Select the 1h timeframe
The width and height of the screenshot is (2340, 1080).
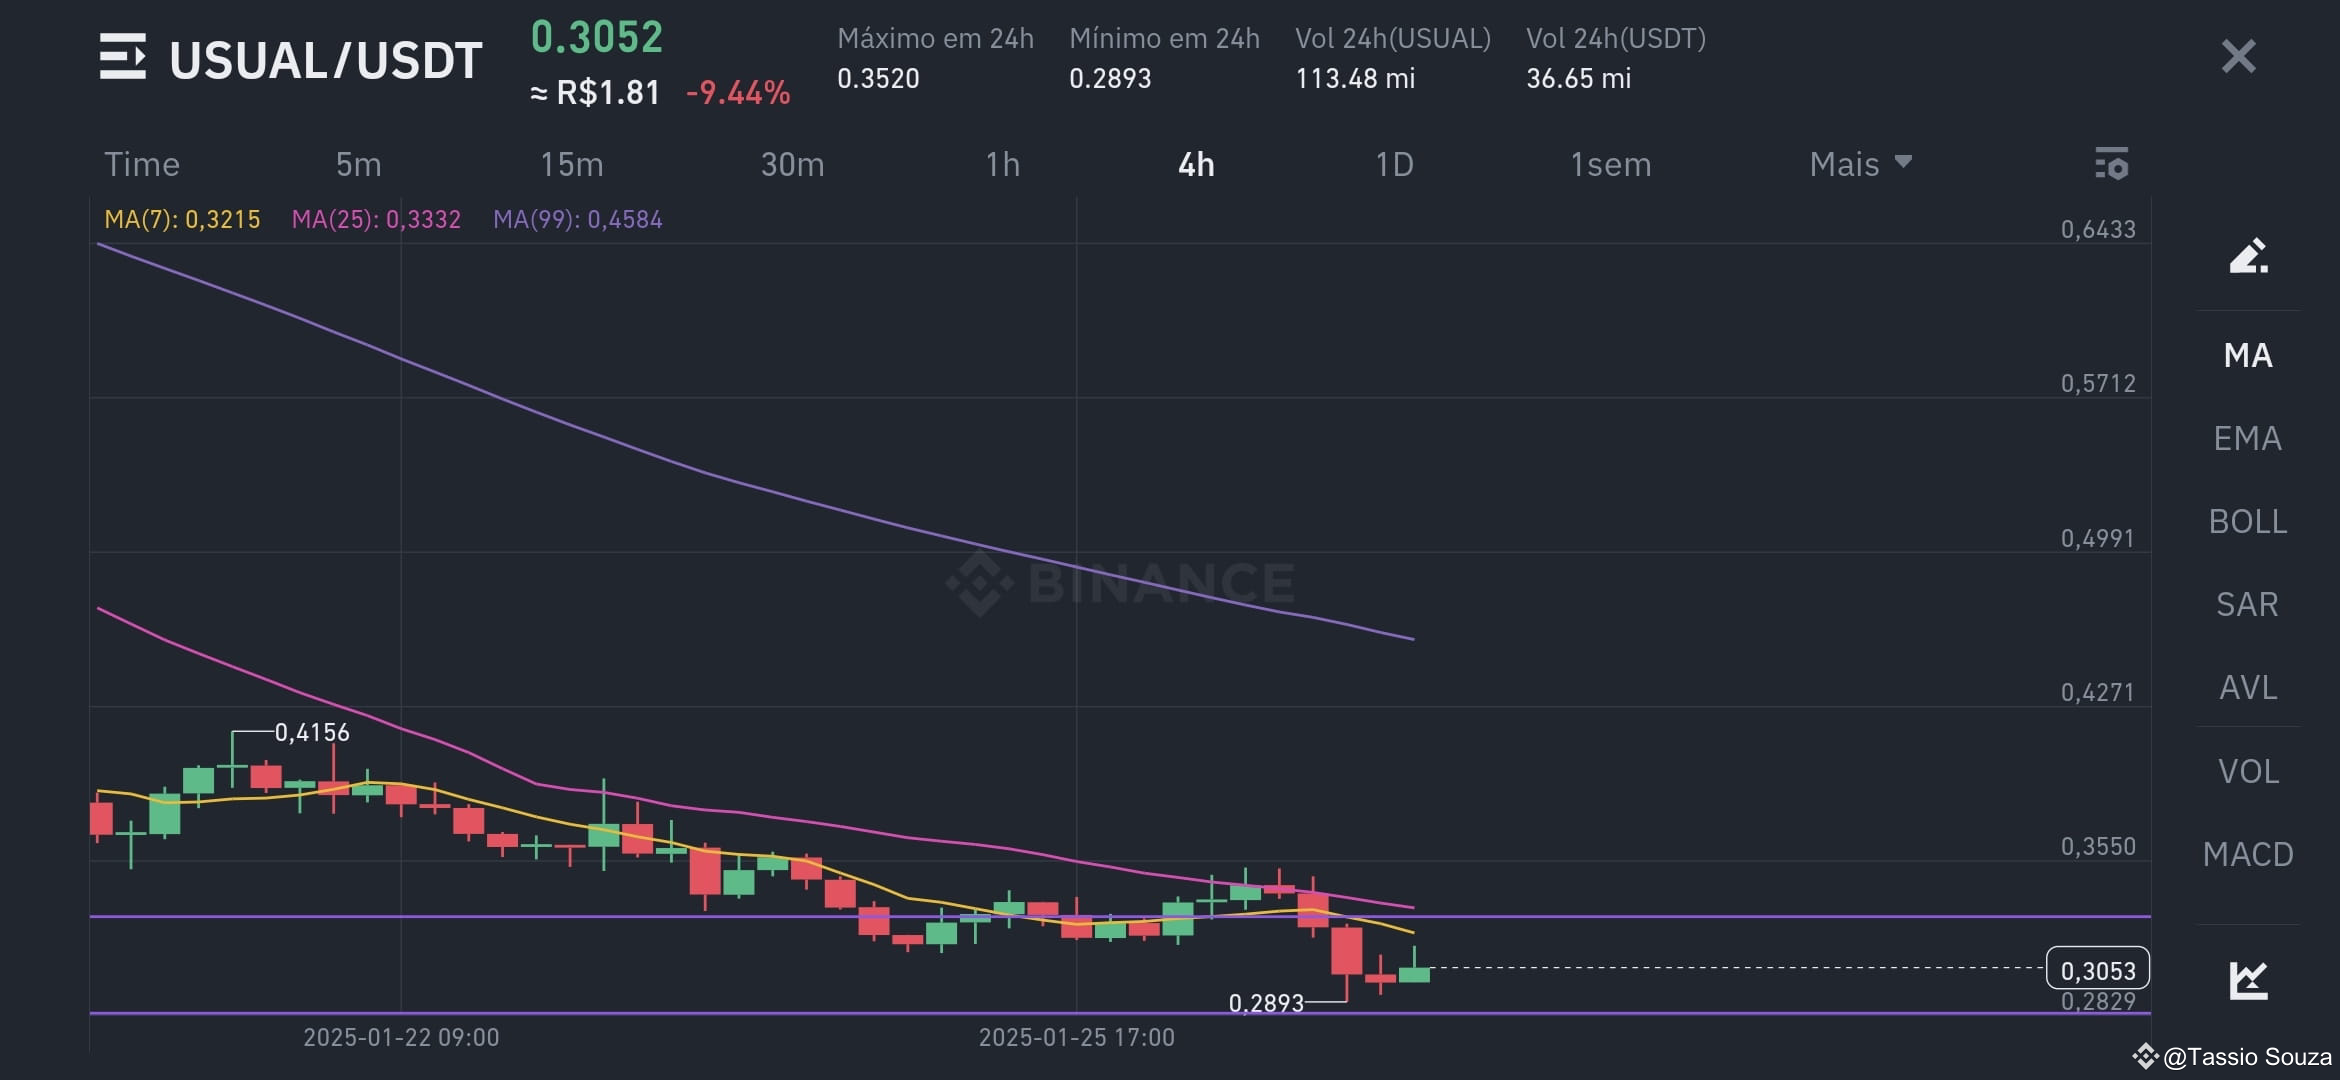click(x=1003, y=164)
